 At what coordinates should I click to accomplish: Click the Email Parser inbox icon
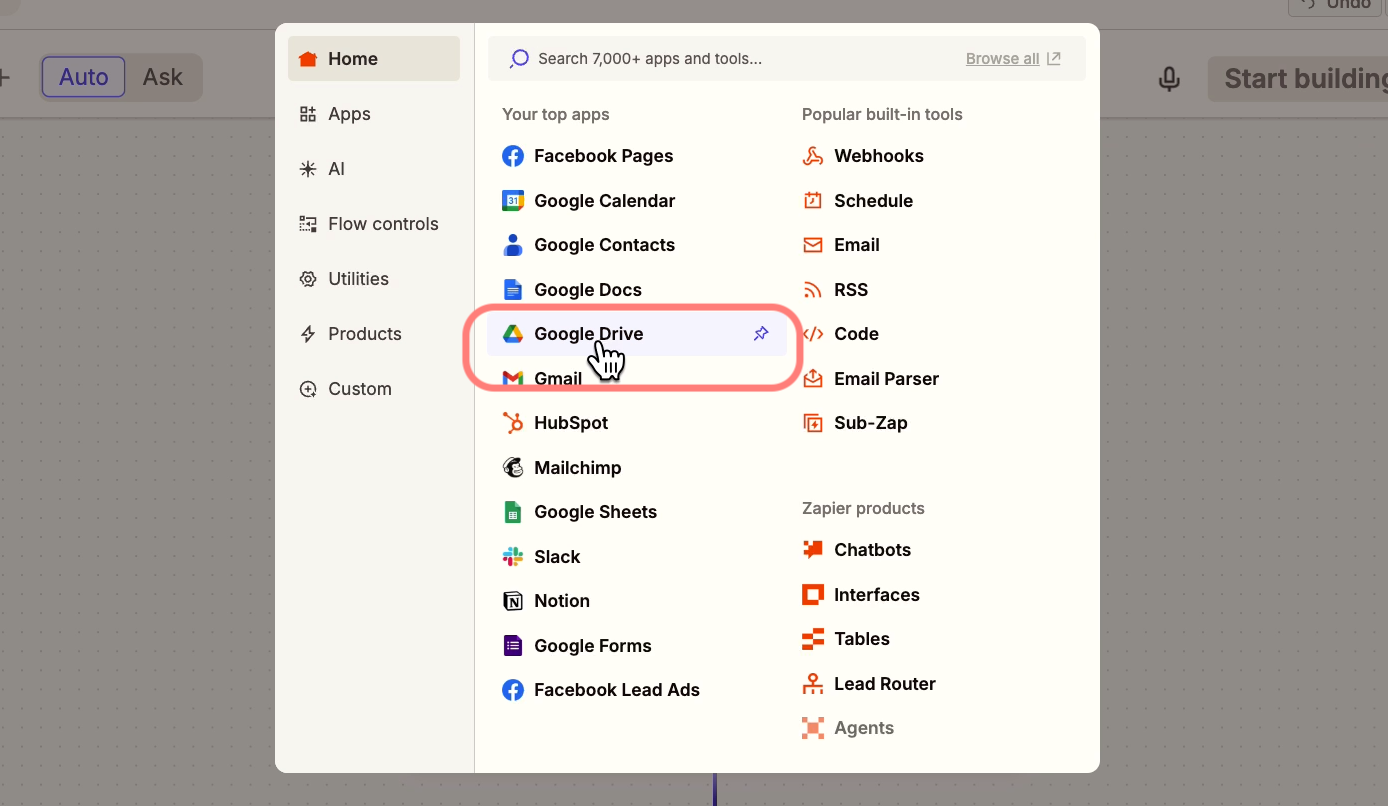tap(813, 379)
